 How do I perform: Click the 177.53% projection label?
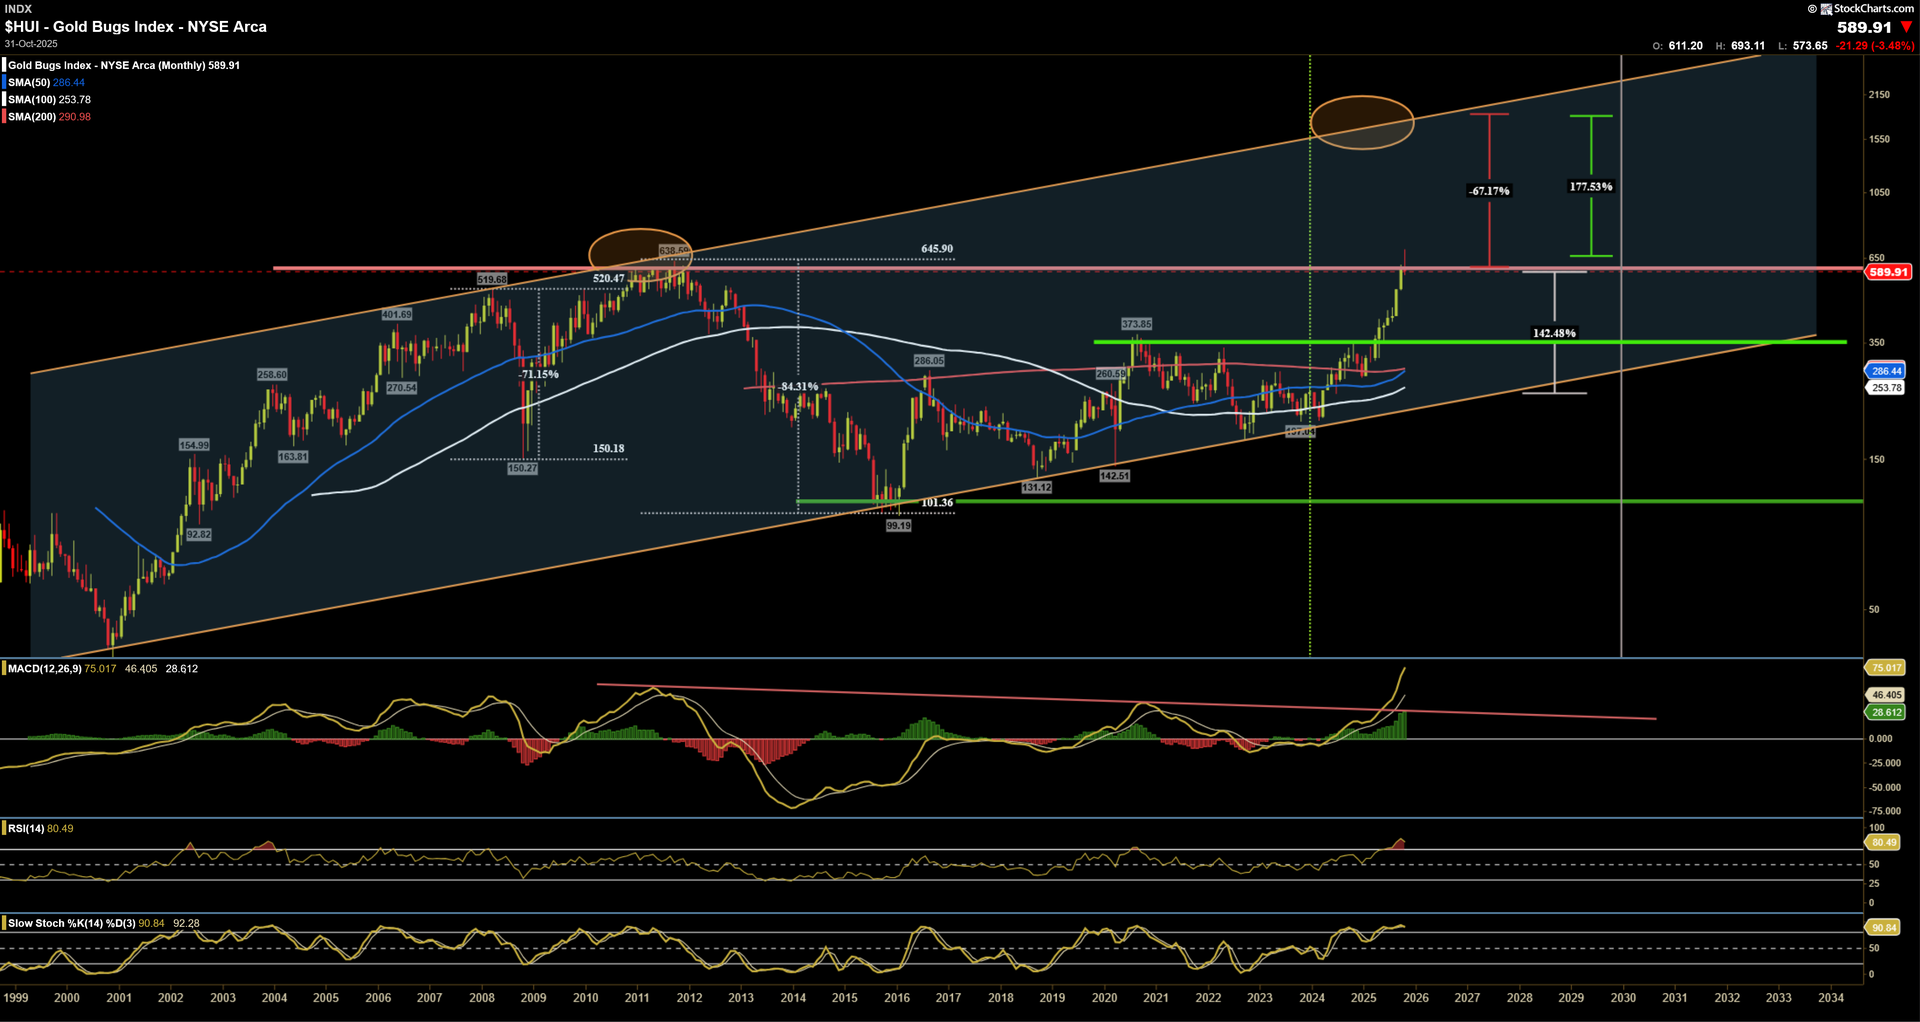pyautogui.click(x=1591, y=187)
